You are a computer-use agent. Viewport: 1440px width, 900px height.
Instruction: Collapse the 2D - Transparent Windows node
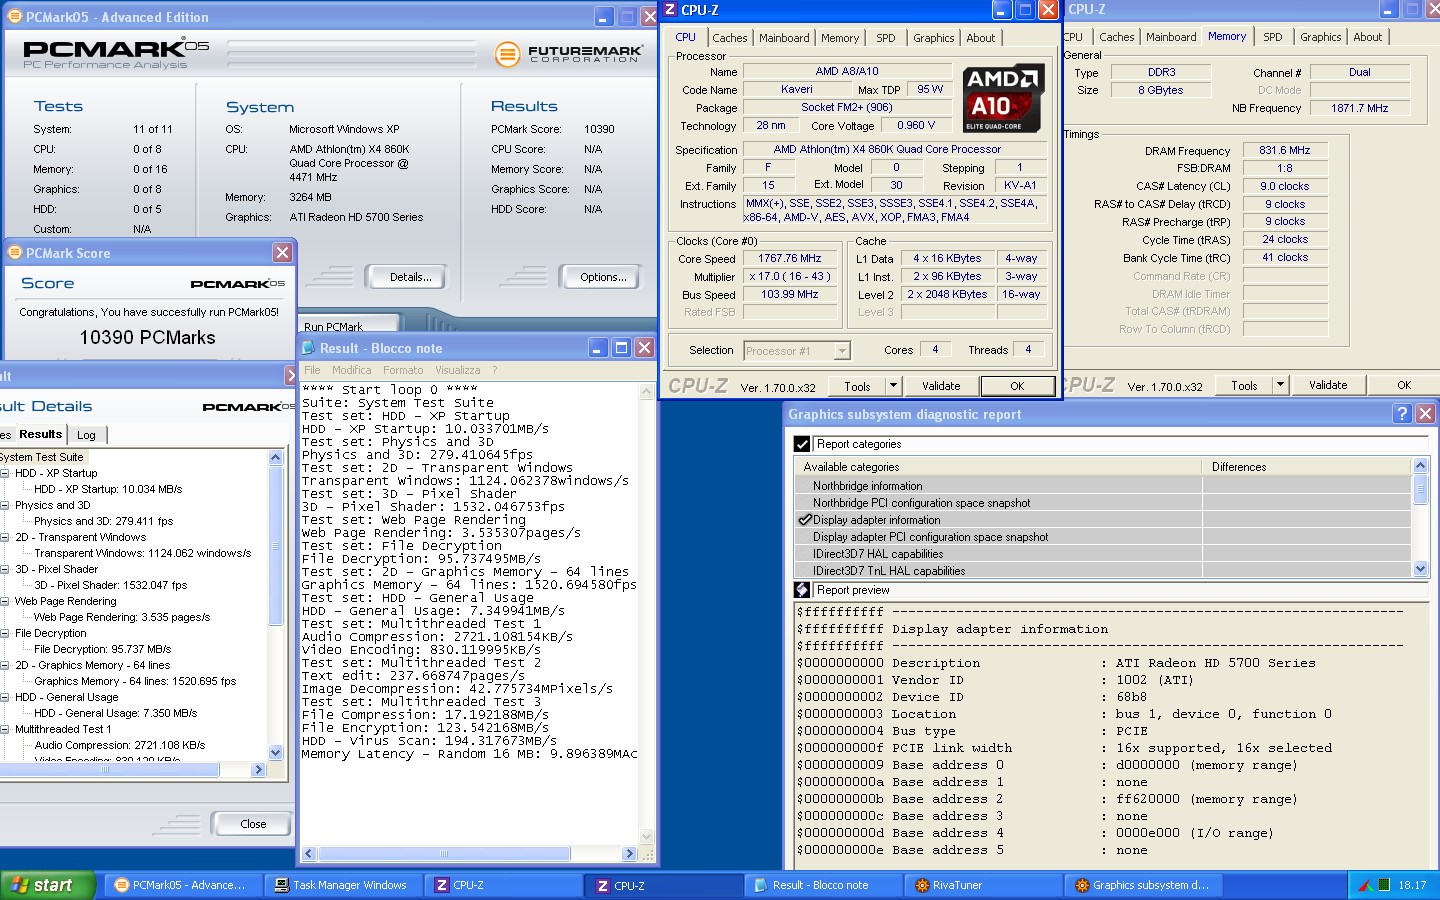(x=4, y=537)
